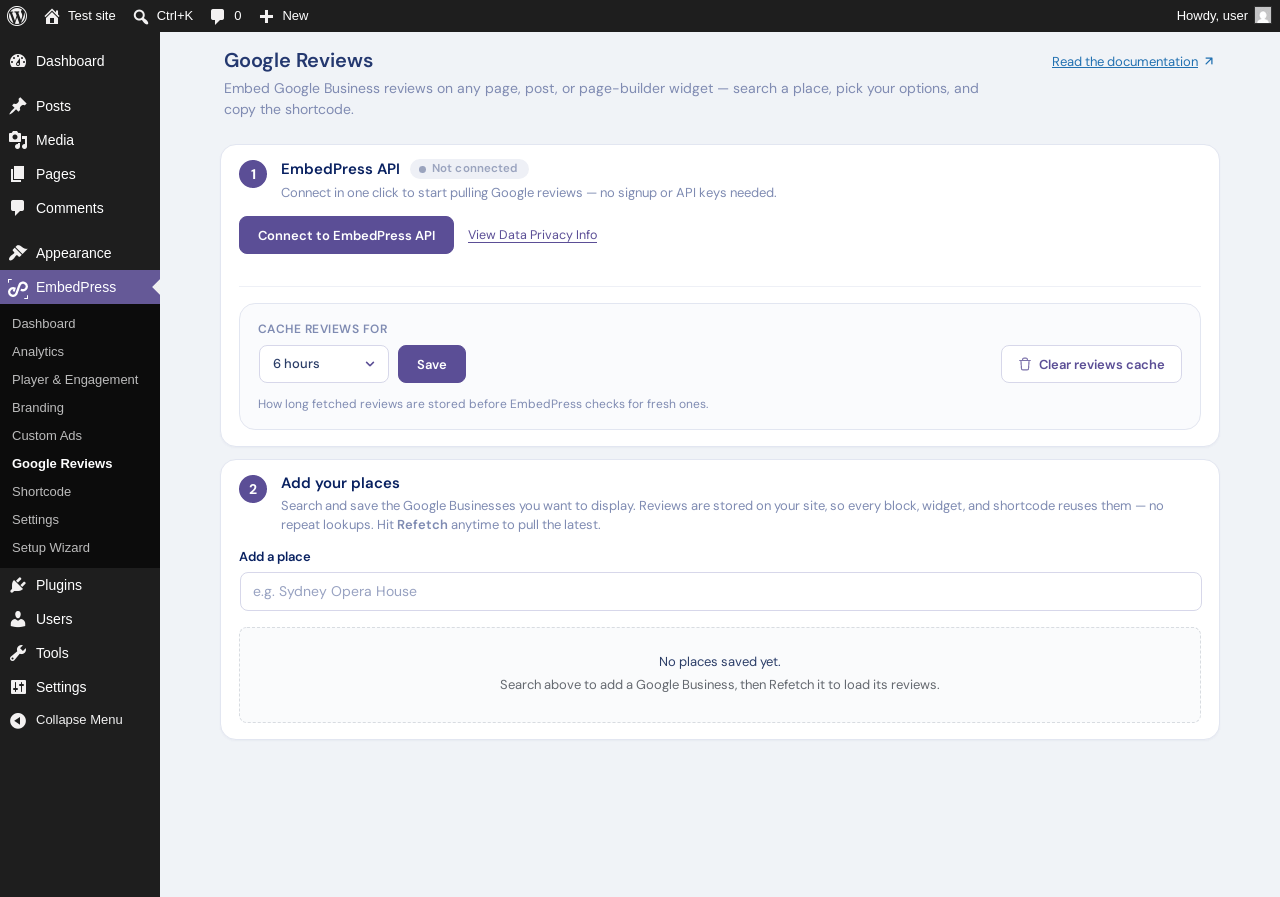Screen dimensions: 1280x897
Task: Click the Users person icon
Action: (x=18, y=619)
